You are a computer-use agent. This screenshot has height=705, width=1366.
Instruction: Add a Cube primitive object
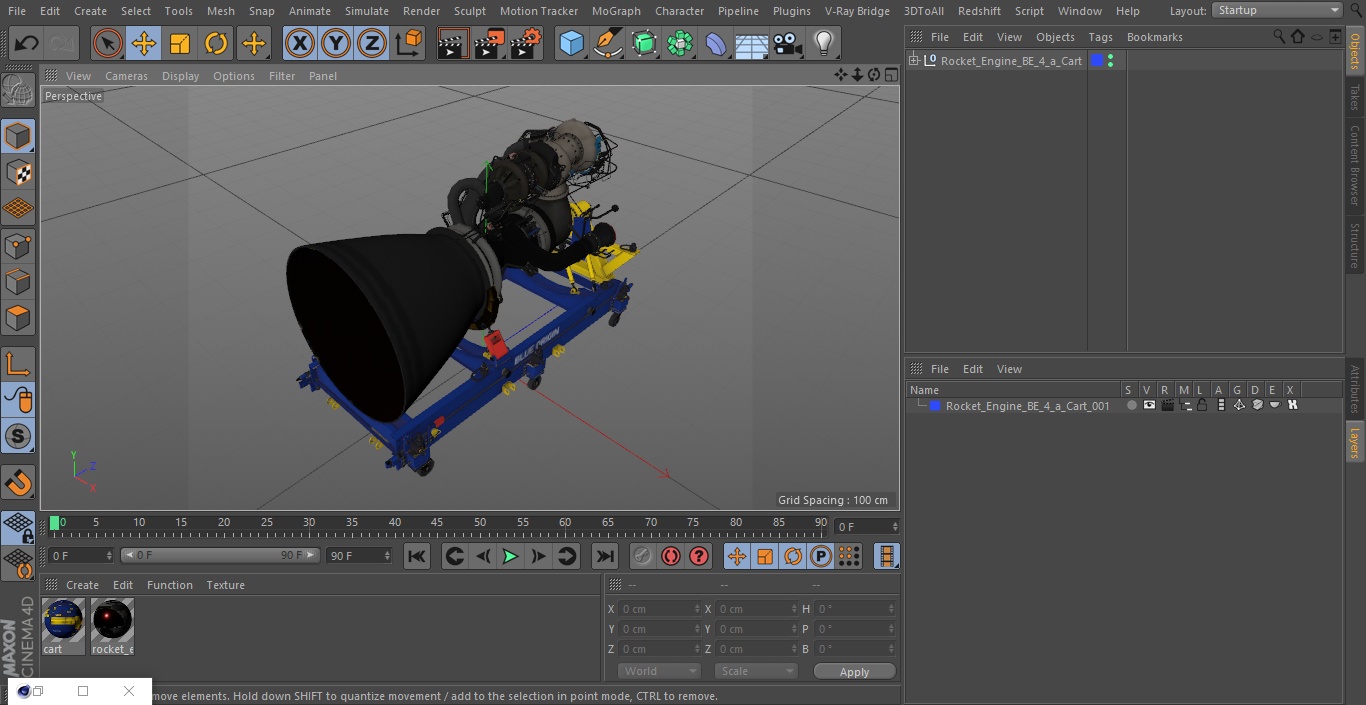pos(571,44)
